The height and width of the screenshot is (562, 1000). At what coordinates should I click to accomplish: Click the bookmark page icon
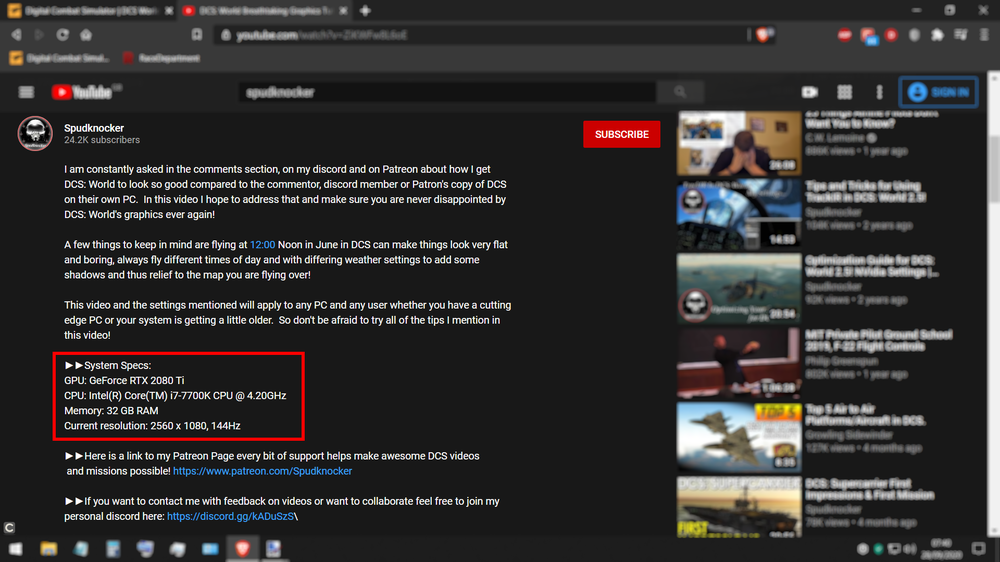(197, 34)
